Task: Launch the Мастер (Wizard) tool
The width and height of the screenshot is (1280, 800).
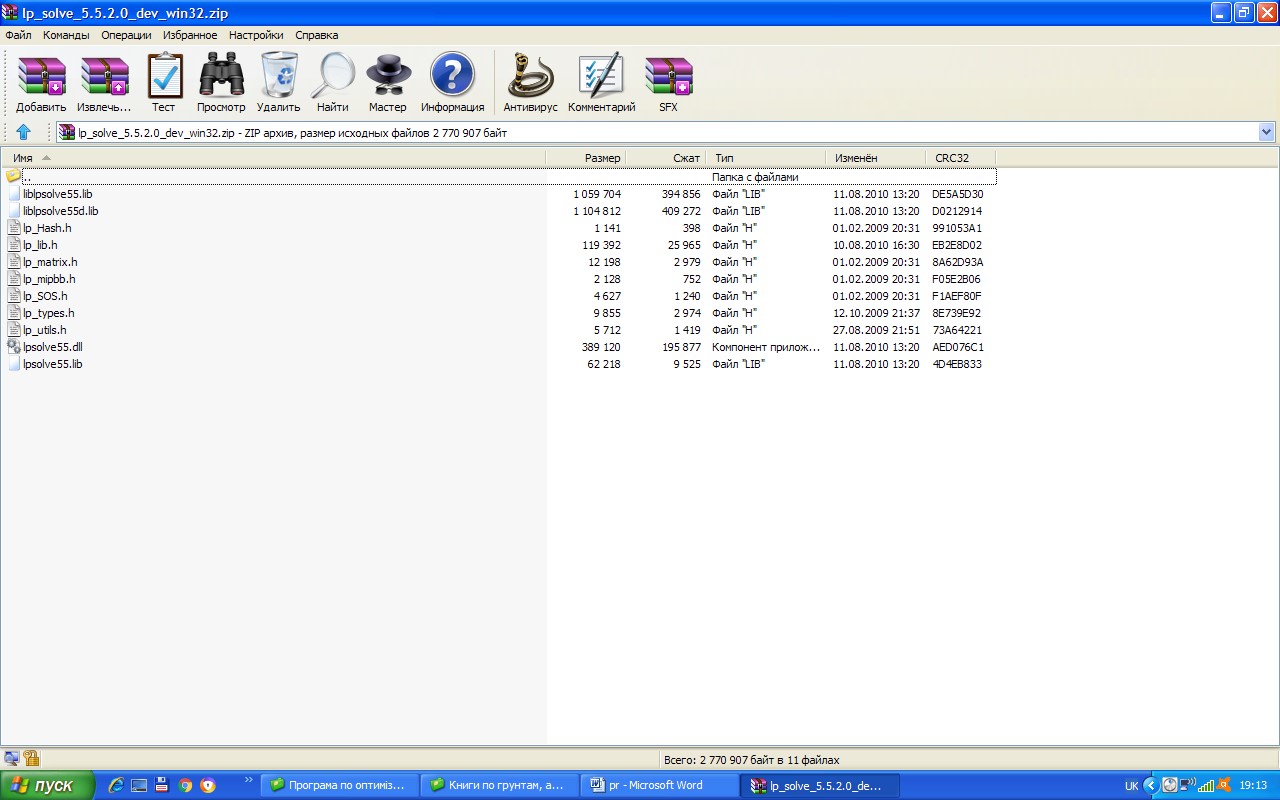Action: coord(388,83)
